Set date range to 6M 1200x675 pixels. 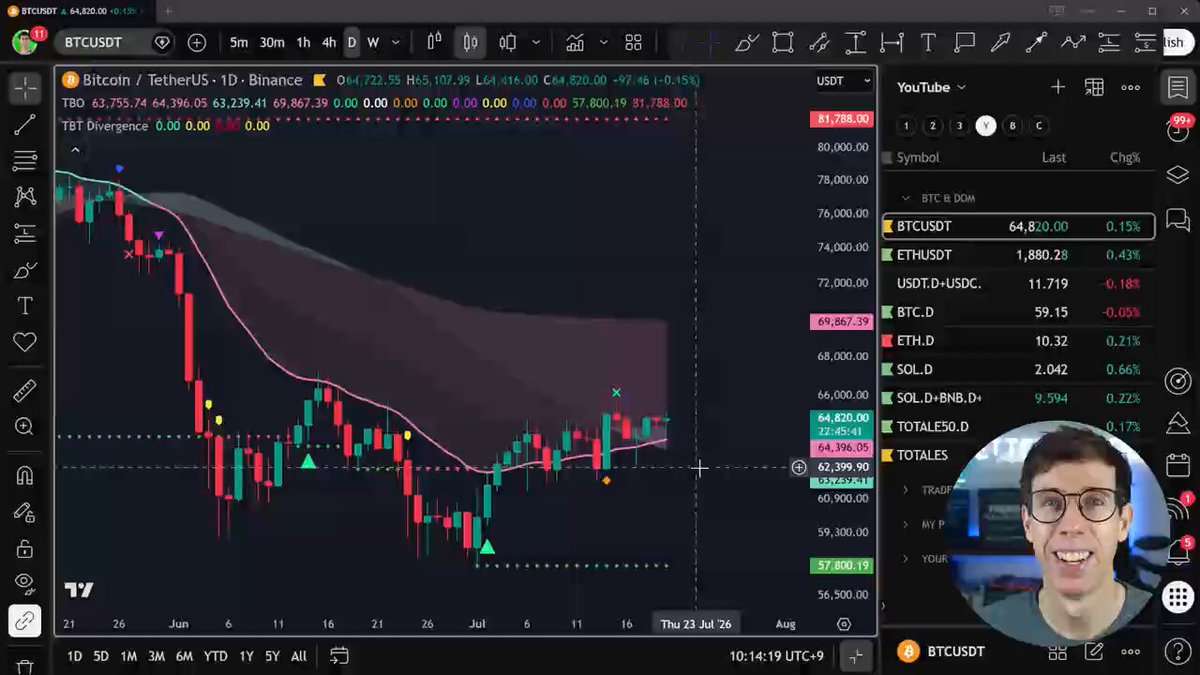184,656
